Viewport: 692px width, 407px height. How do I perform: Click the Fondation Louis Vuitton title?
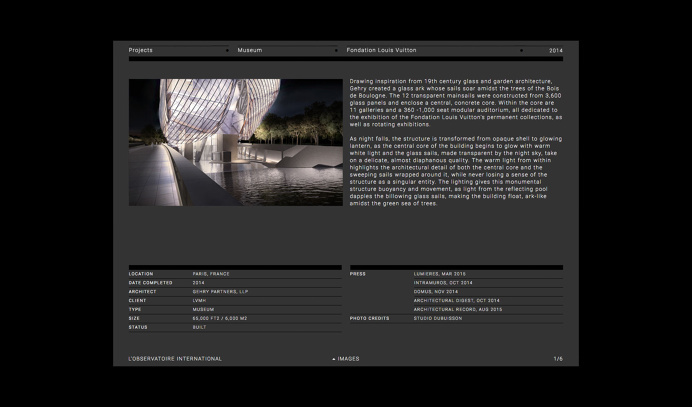point(381,50)
